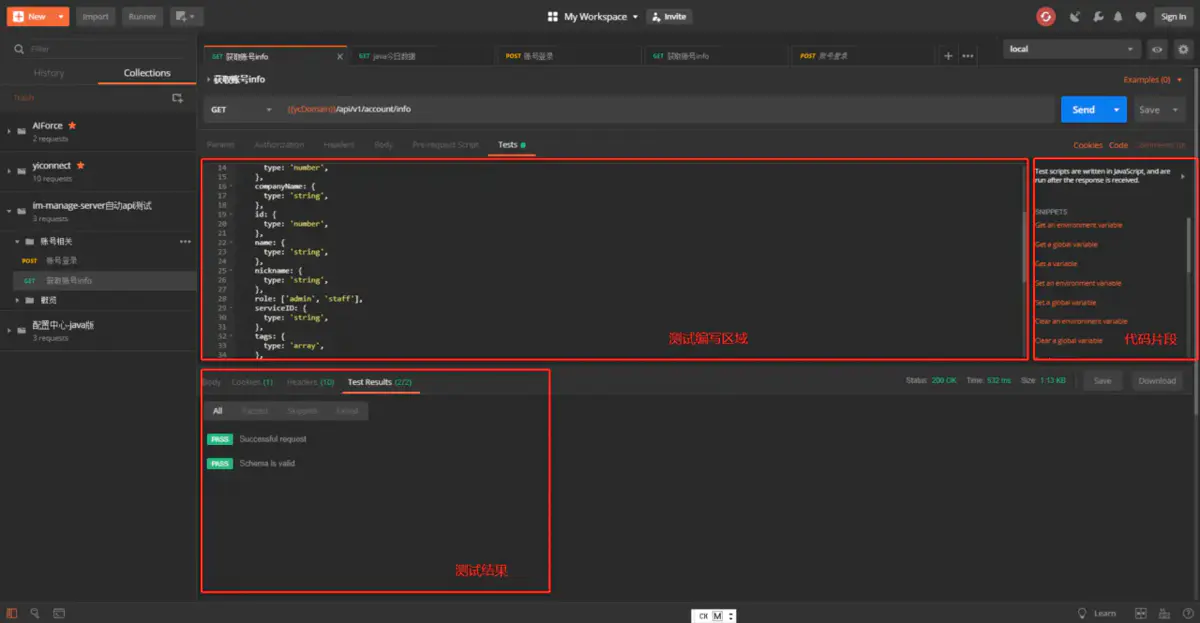
Task: Open the Pre-request Script tab
Action: (x=446, y=145)
